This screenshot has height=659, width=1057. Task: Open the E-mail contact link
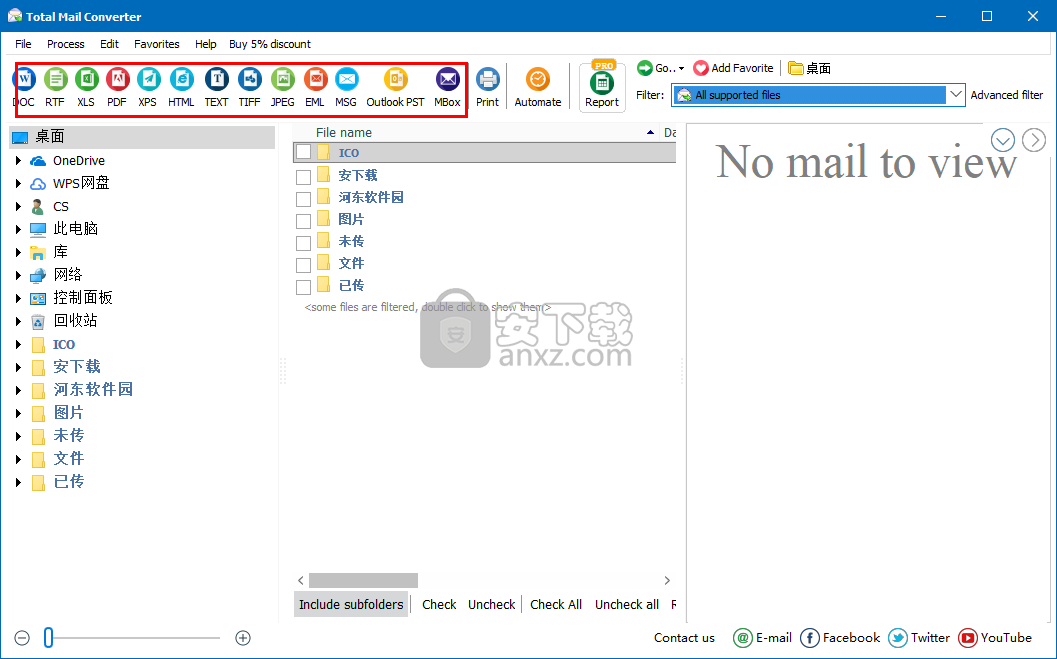762,637
